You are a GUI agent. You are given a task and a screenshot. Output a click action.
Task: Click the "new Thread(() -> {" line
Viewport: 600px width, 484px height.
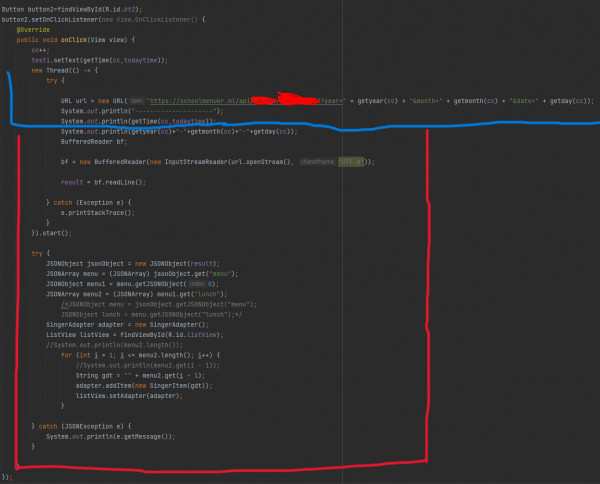click(65, 70)
